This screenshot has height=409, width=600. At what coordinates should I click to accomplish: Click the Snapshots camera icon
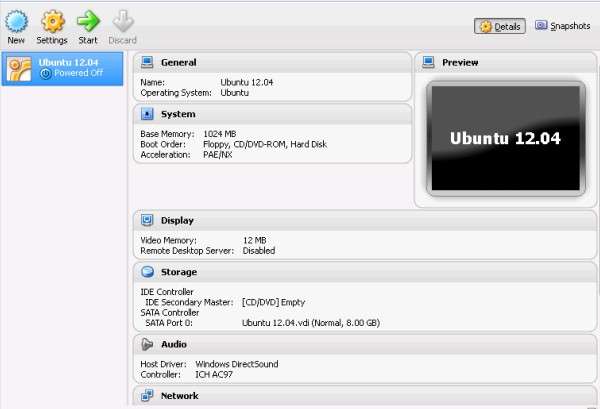541,26
